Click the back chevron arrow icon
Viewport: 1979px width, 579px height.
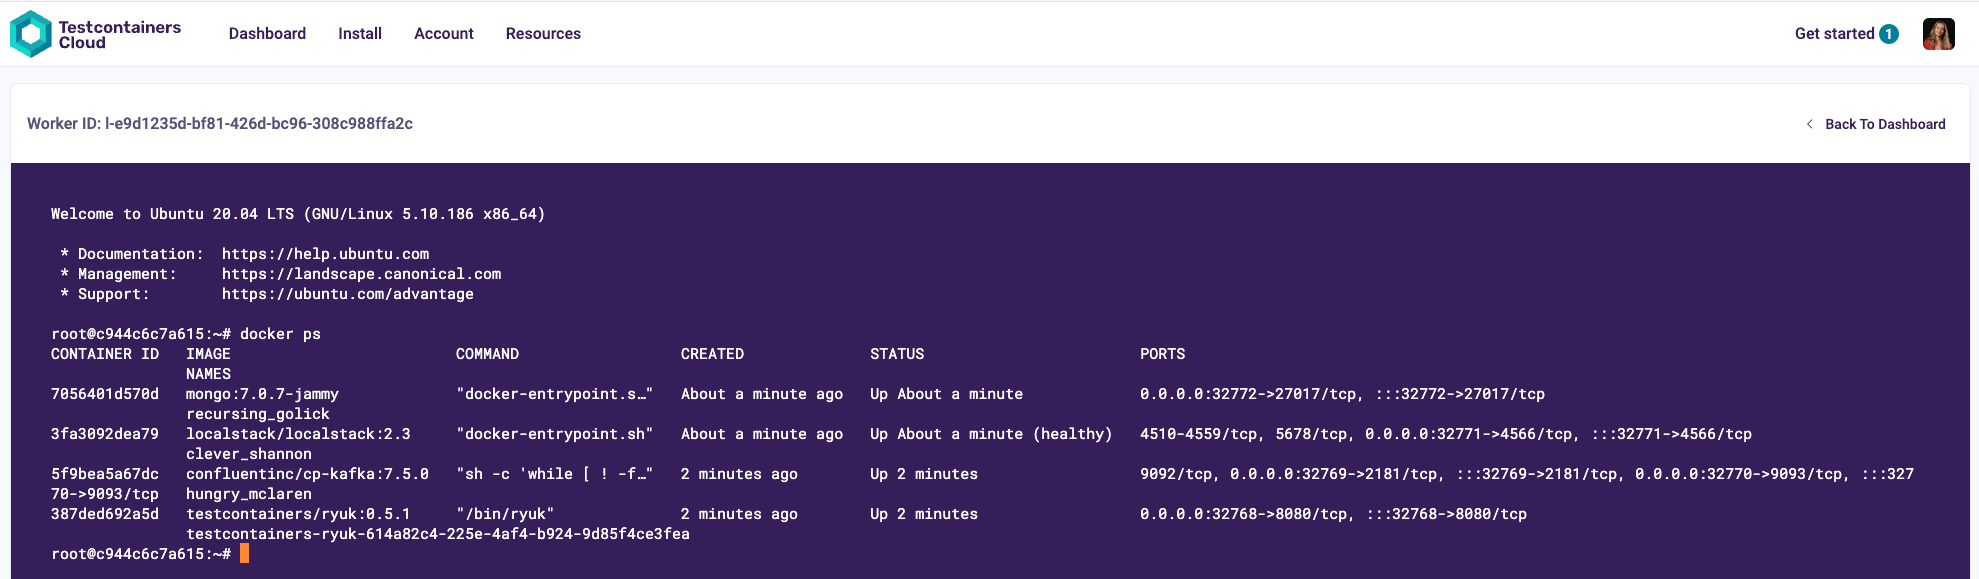[x=1809, y=124]
